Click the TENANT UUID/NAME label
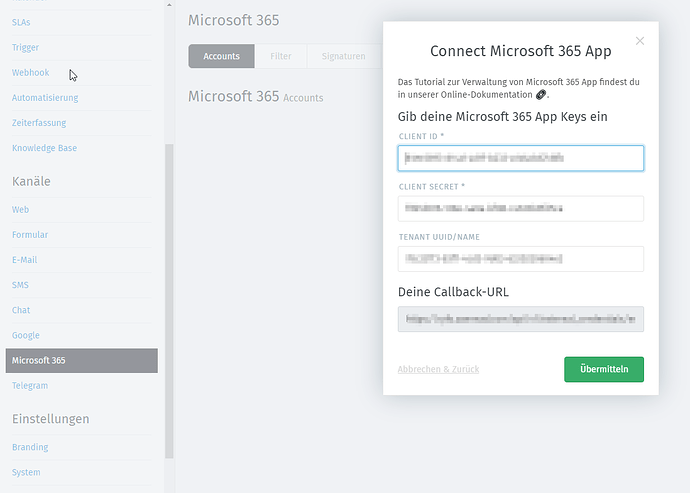 (x=439, y=237)
